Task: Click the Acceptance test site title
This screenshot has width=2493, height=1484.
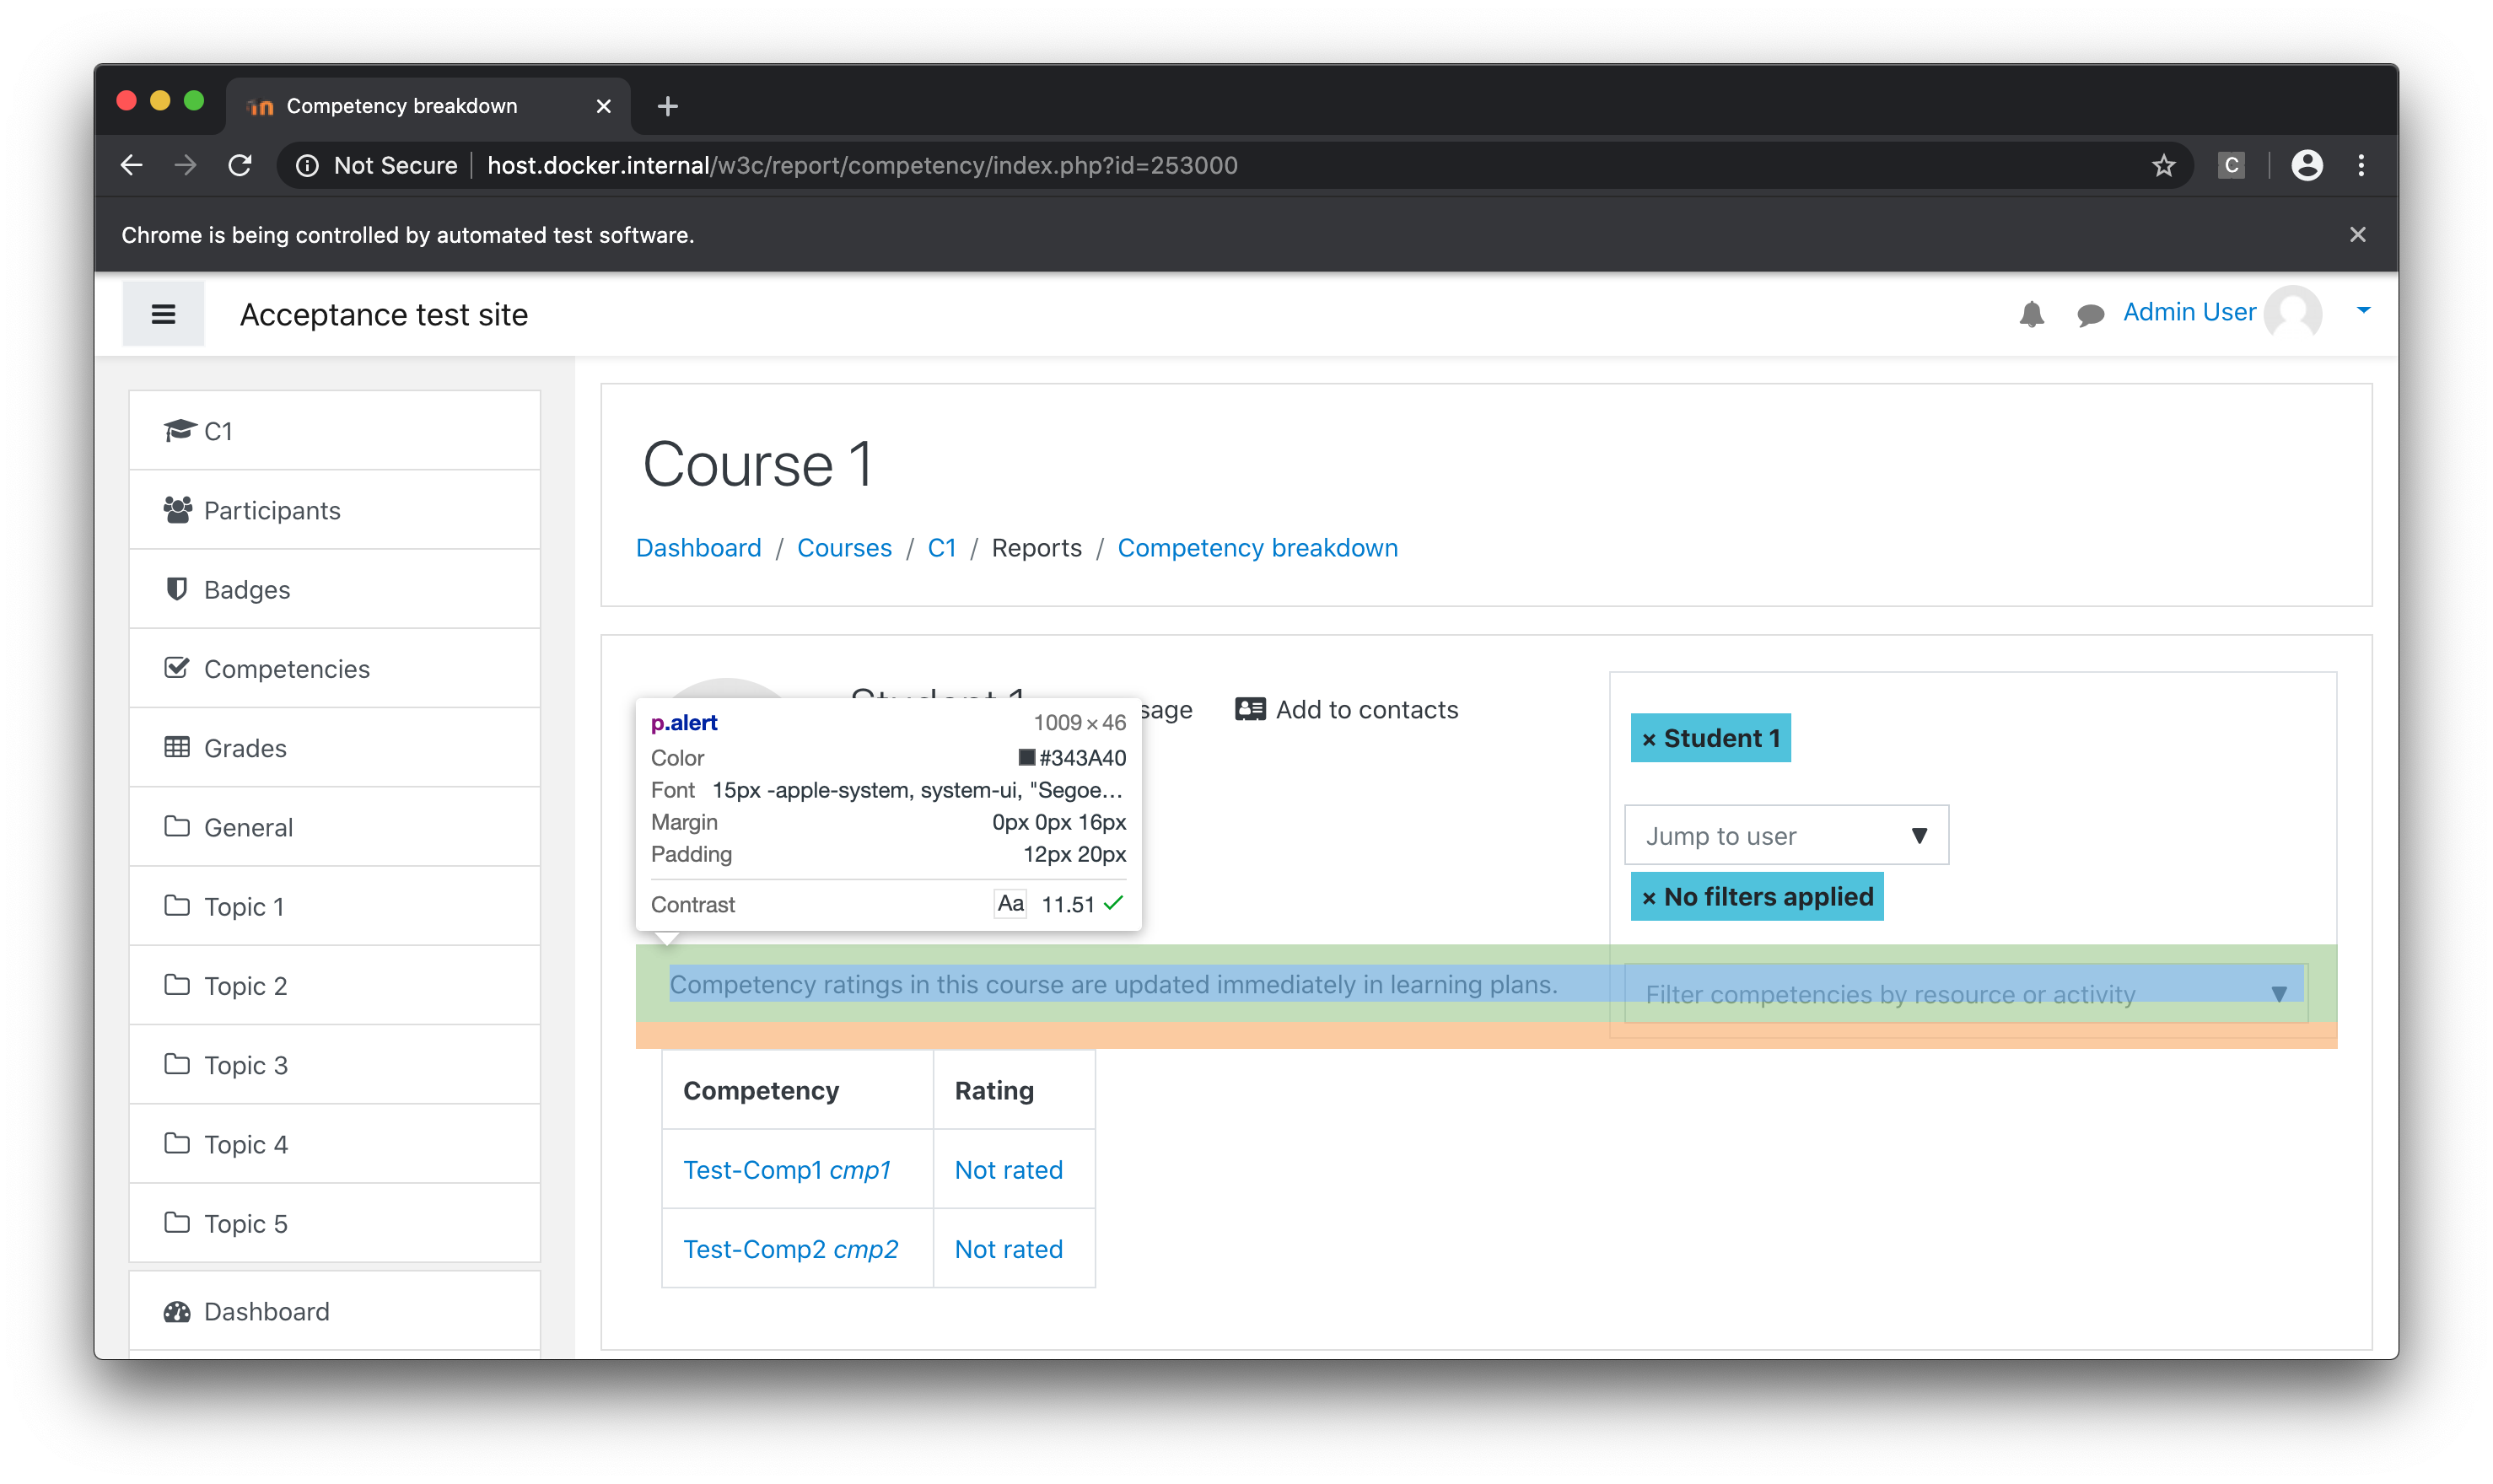Action: 384,314
